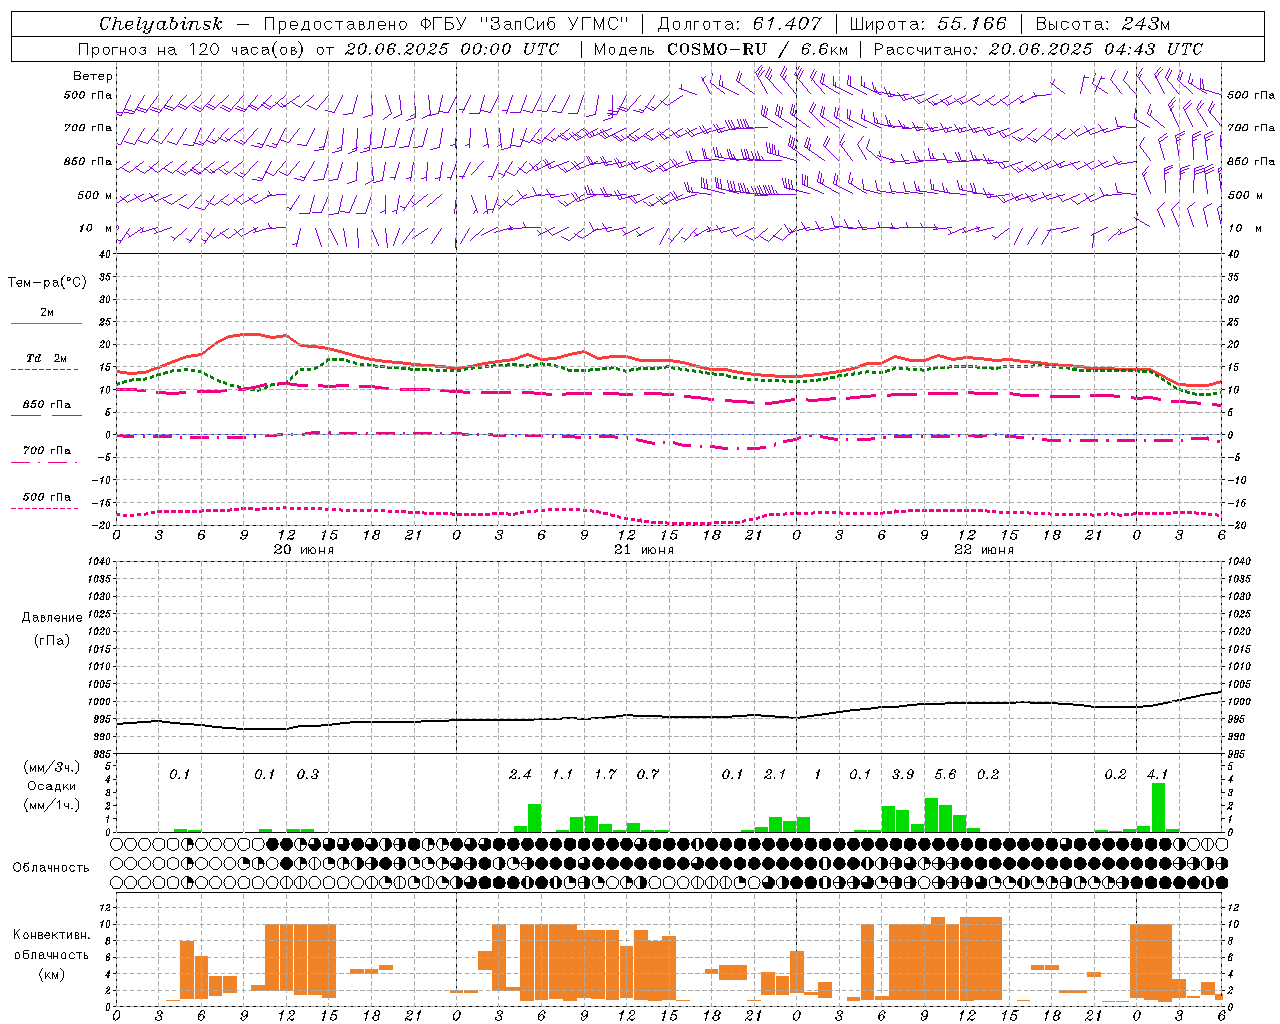Select the 'Широта: 55.166' header value

tap(927, 24)
